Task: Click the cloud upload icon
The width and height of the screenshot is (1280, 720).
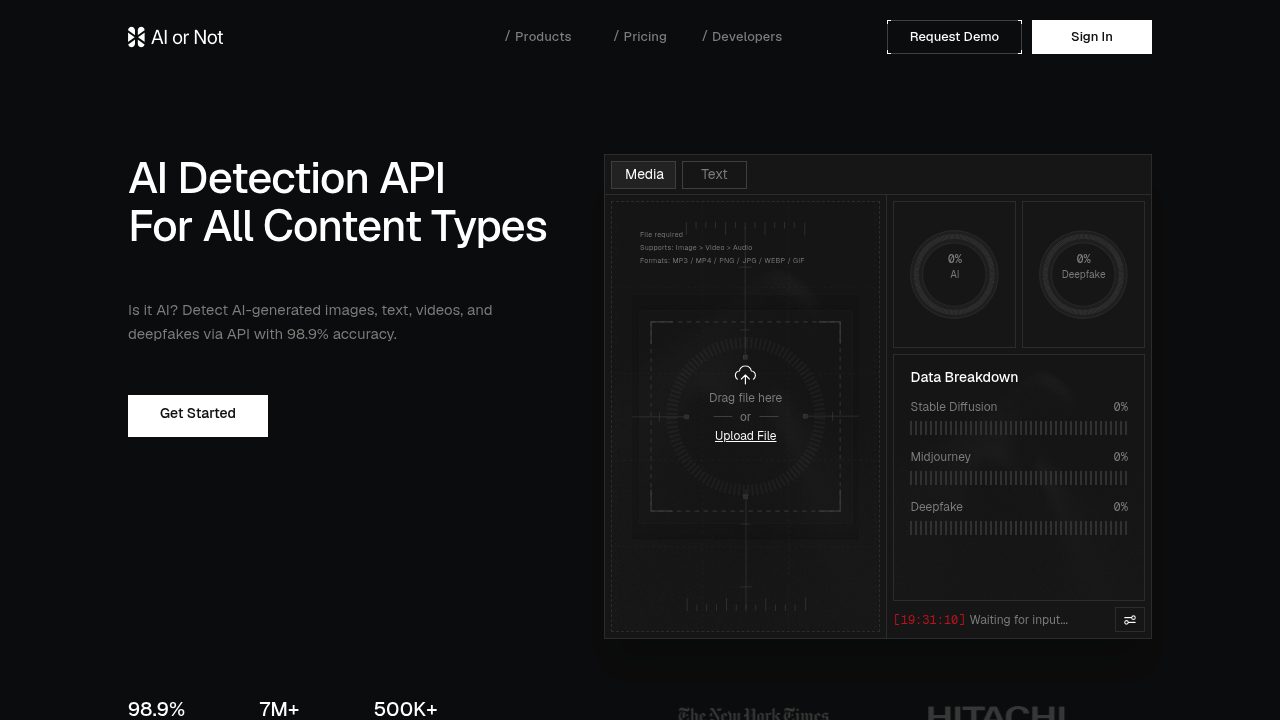Action: coord(745,375)
